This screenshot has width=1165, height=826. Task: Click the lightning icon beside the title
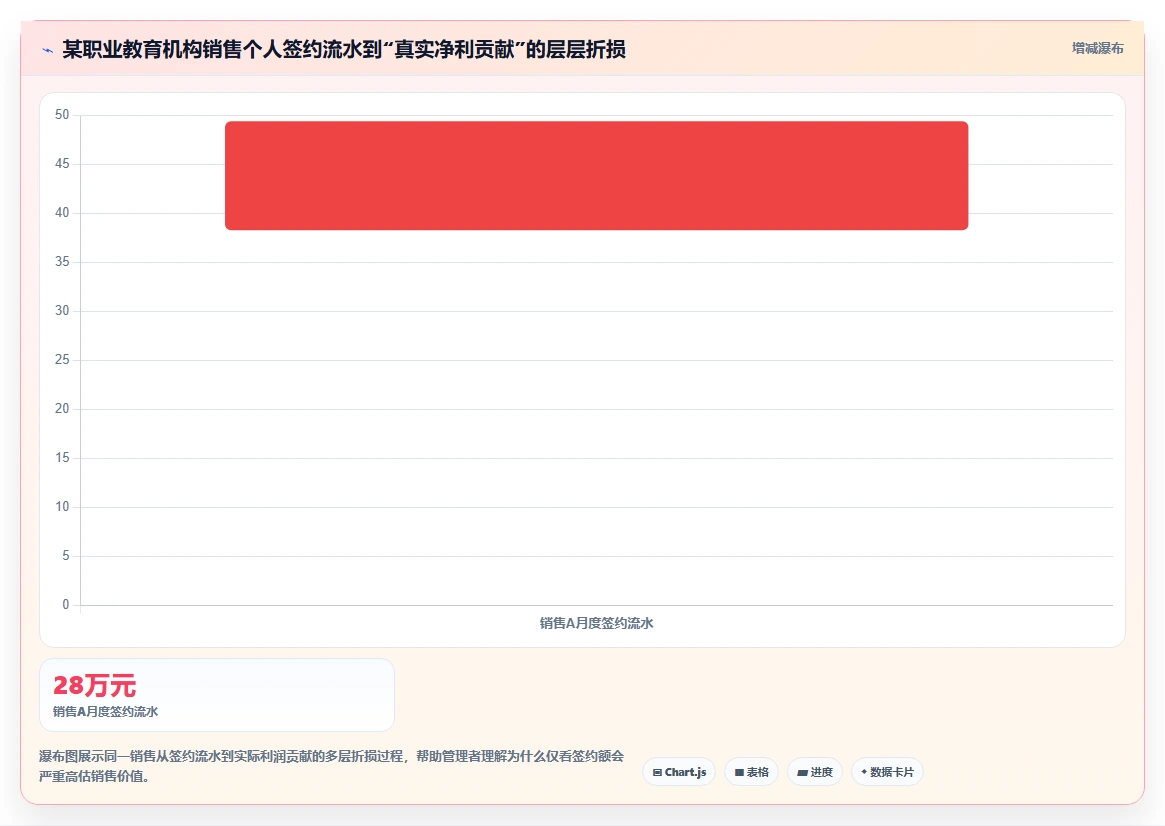click(48, 51)
